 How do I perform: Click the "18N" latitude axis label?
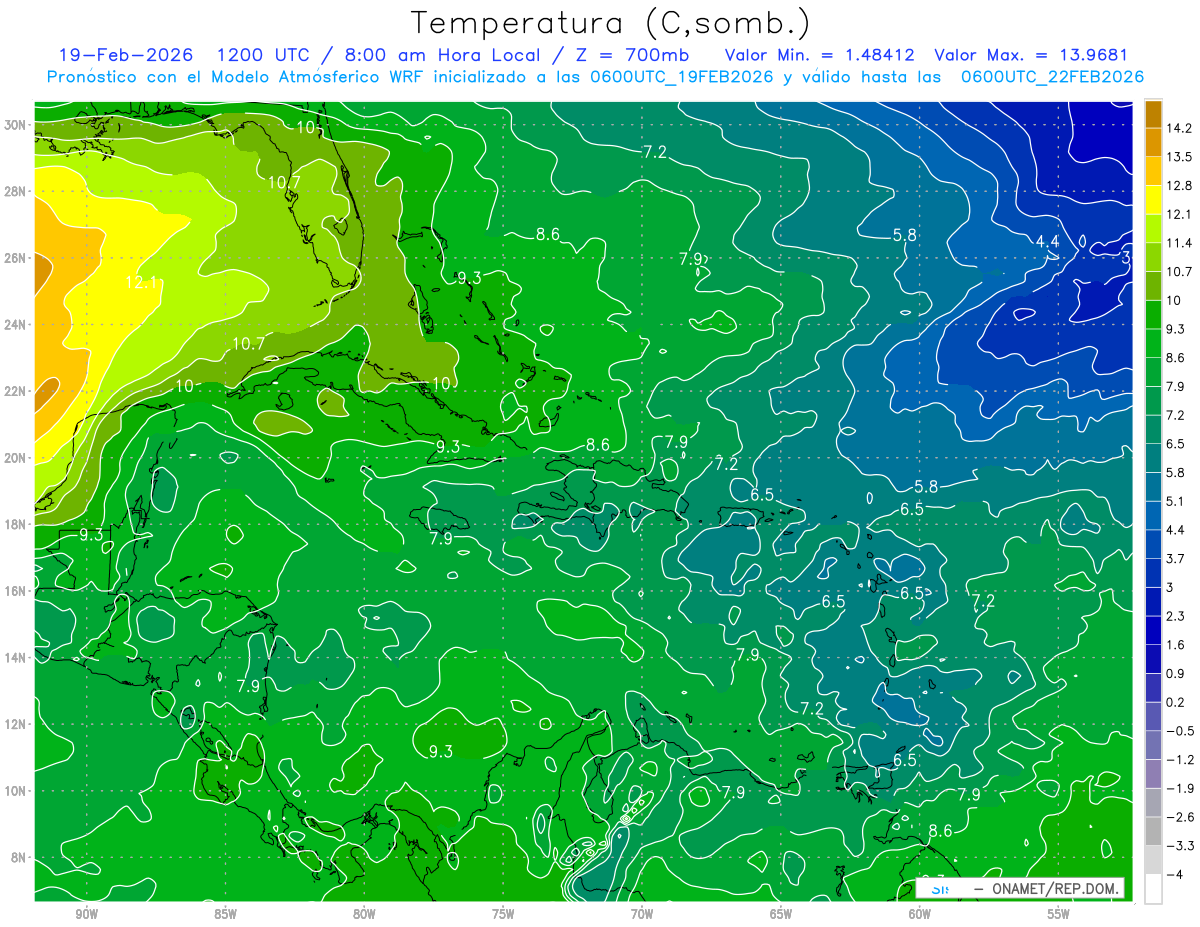tap(17, 524)
